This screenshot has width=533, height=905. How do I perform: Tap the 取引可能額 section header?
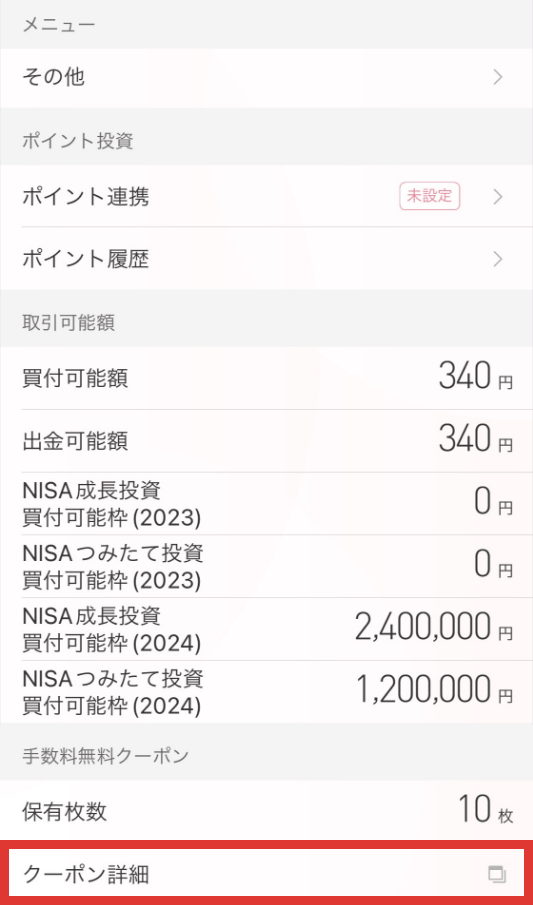click(69, 323)
